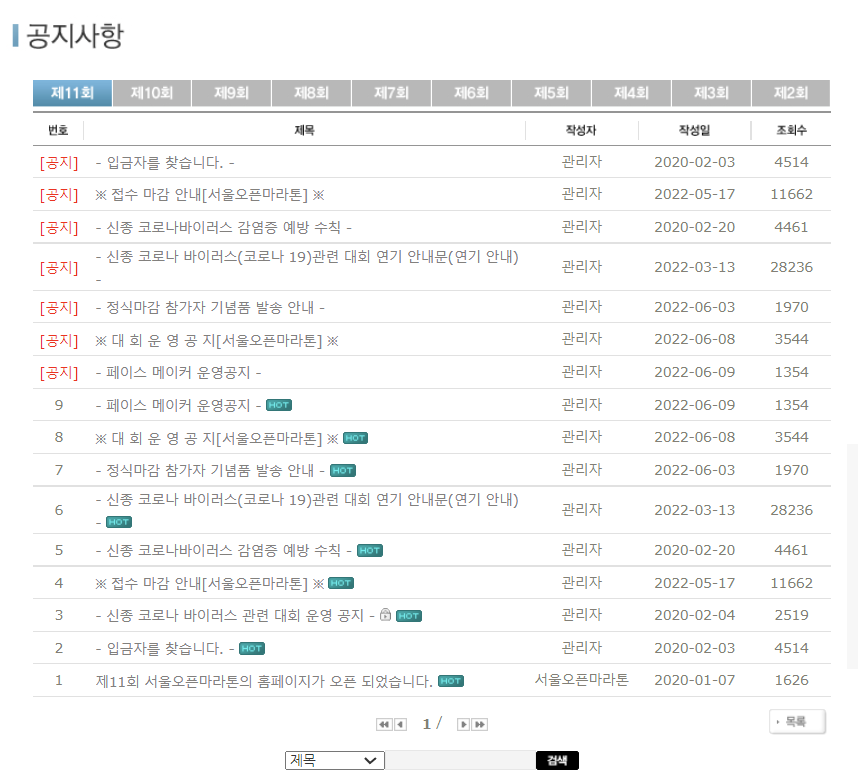Viewport: 858px width, 783px height.
Task: Click the 번호 column header
Action: point(58,130)
